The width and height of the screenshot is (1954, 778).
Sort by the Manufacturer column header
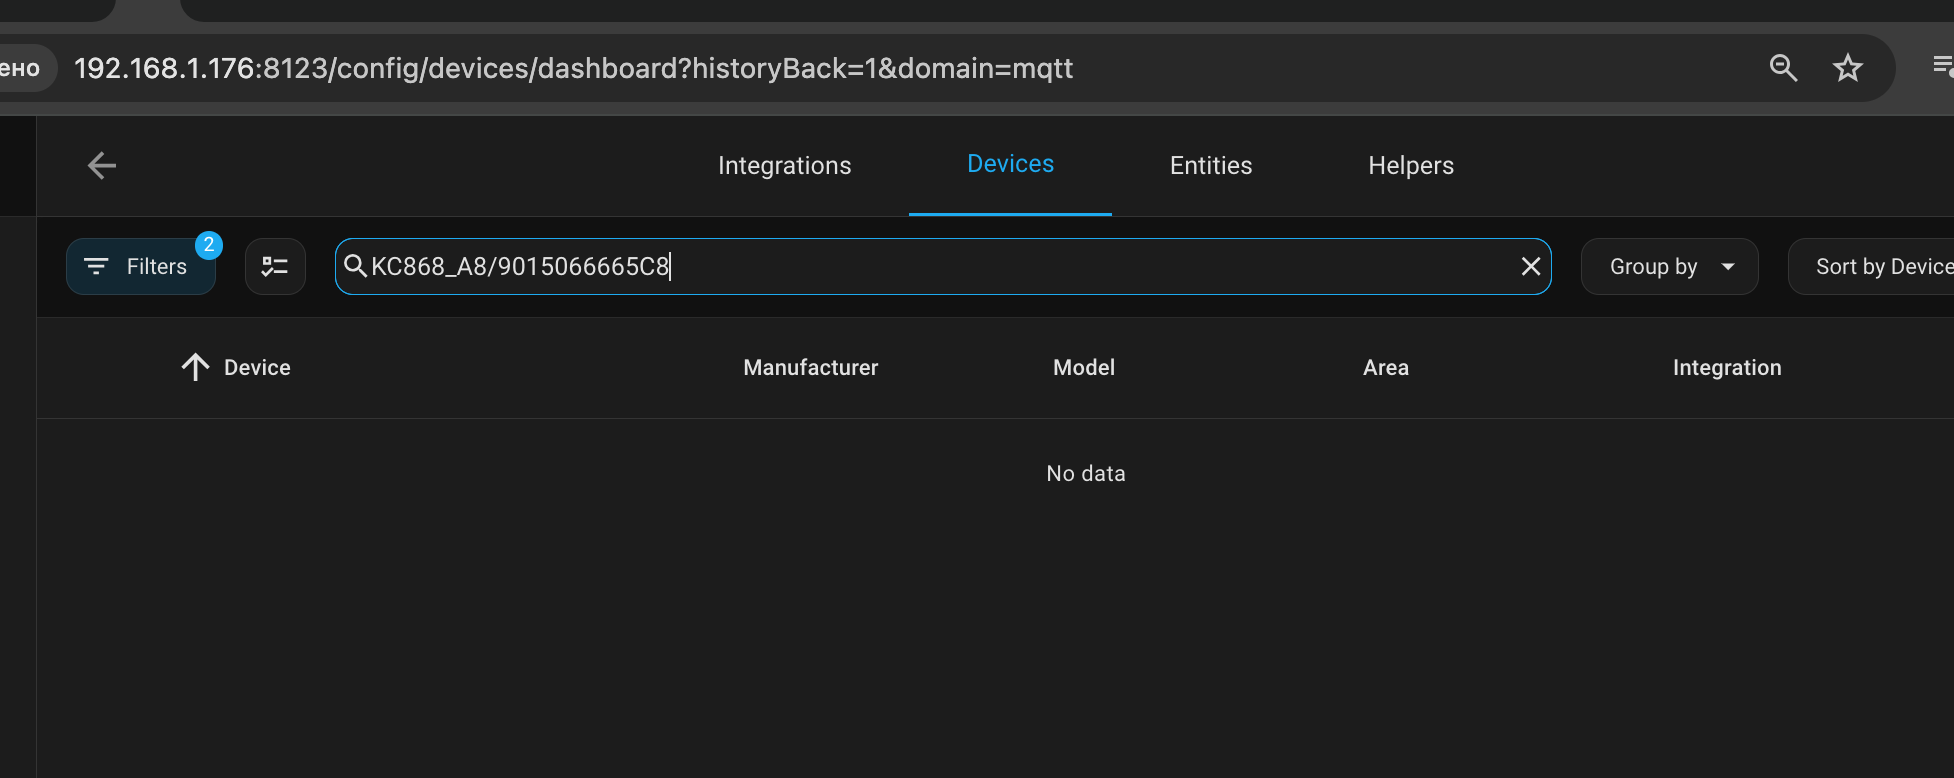(810, 367)
